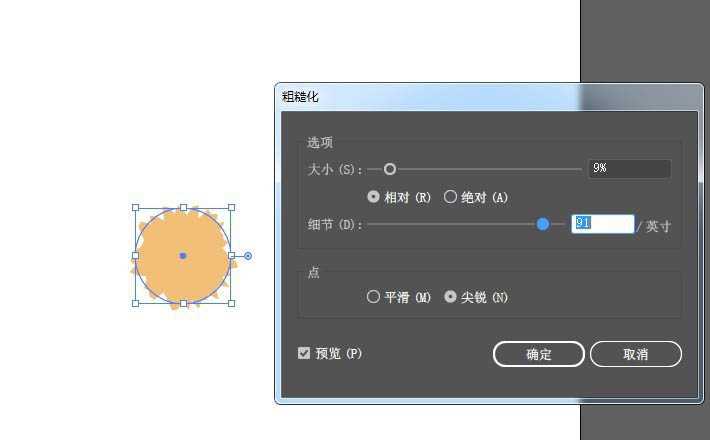Click the orange shape's center point

point(183,256)
